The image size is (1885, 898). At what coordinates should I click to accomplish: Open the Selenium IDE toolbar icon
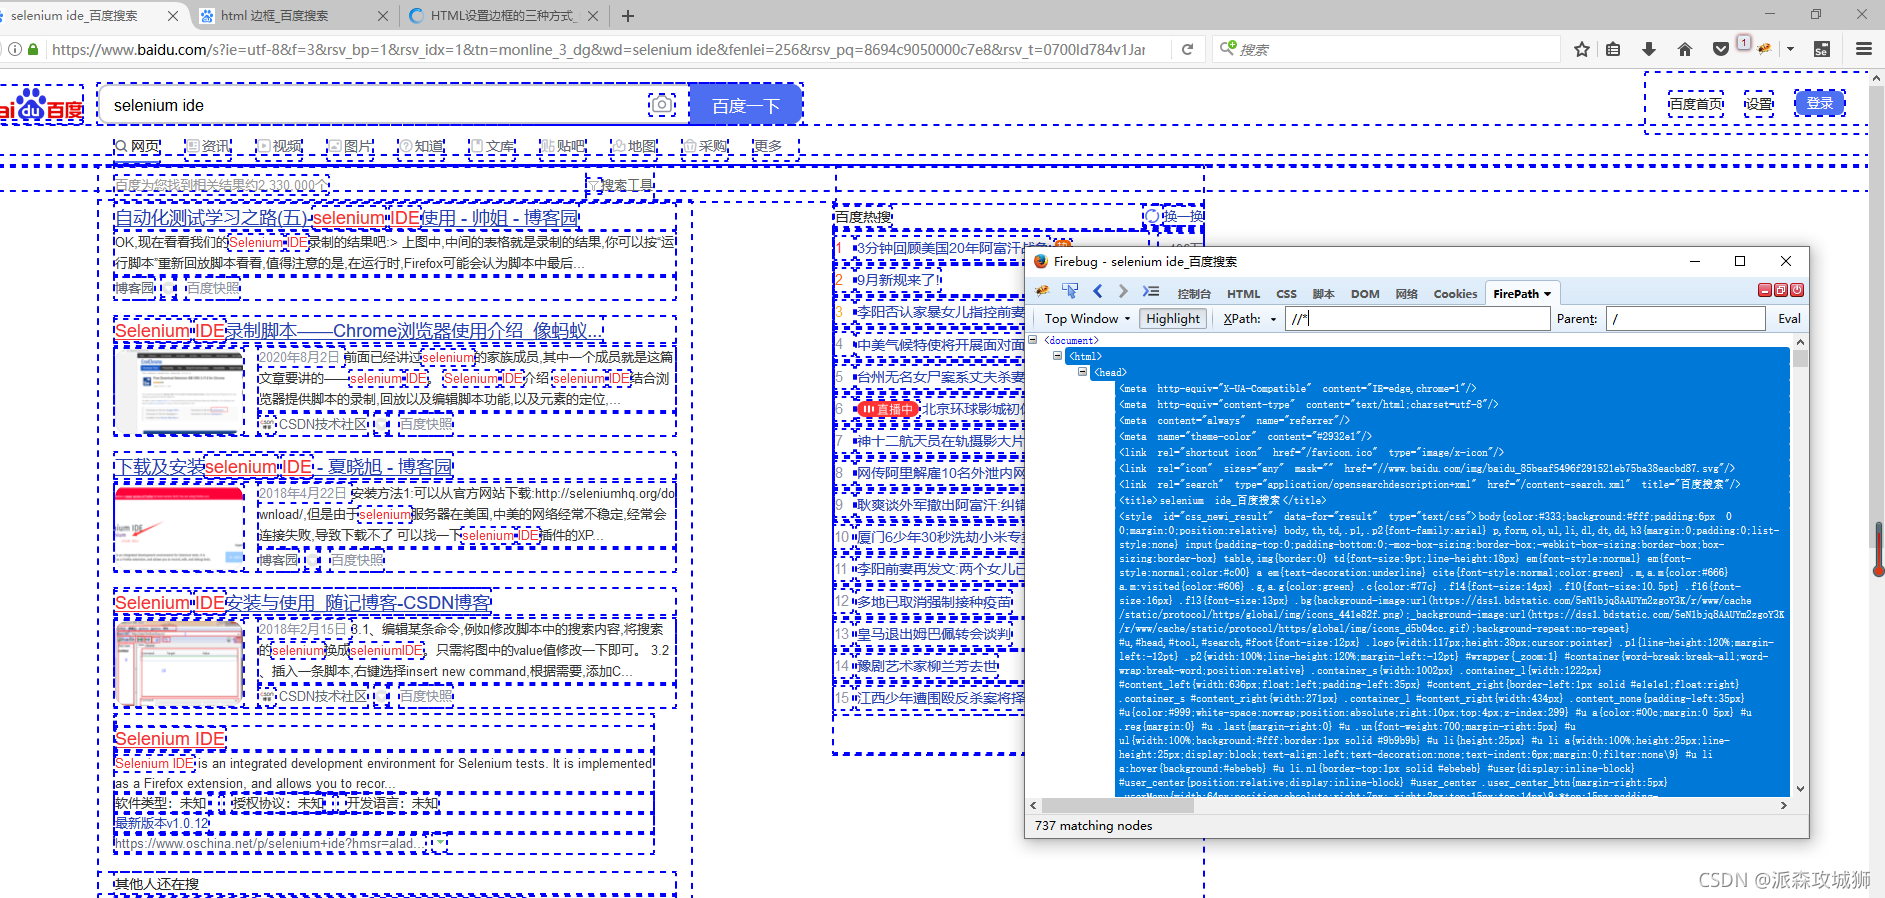[x=1822, y=49]
